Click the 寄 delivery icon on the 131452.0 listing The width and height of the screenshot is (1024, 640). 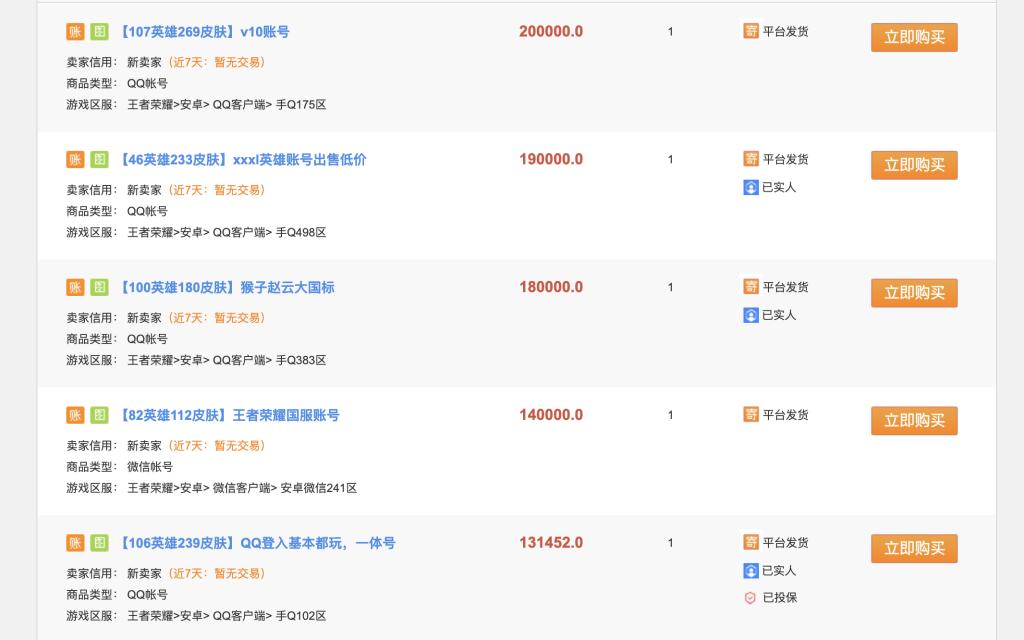pyautogui.click(x=750, y=543)
